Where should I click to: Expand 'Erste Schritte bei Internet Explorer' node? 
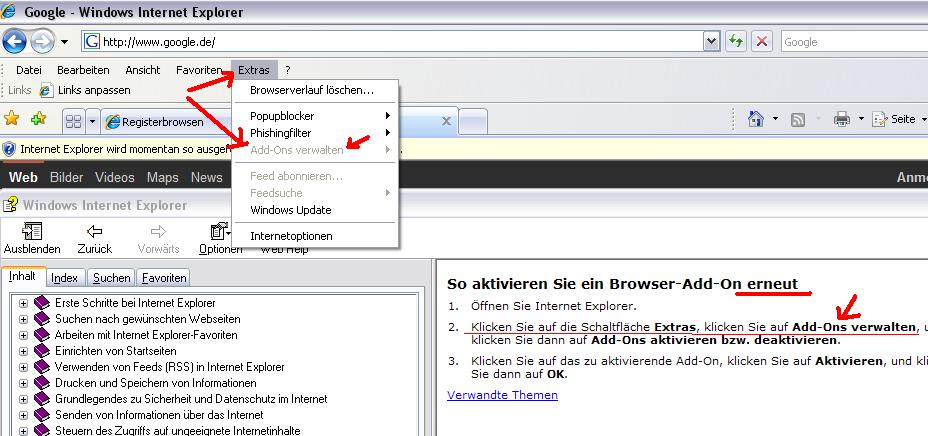point(23,303)
